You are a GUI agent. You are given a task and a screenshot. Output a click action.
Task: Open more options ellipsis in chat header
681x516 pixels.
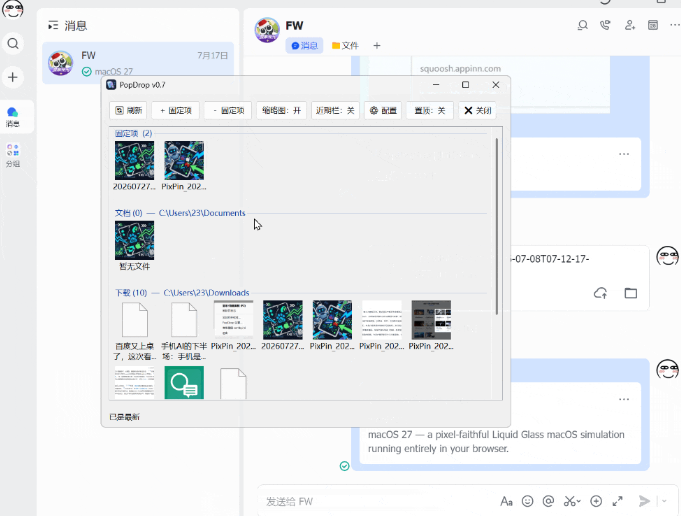click(x=674, y=25)
